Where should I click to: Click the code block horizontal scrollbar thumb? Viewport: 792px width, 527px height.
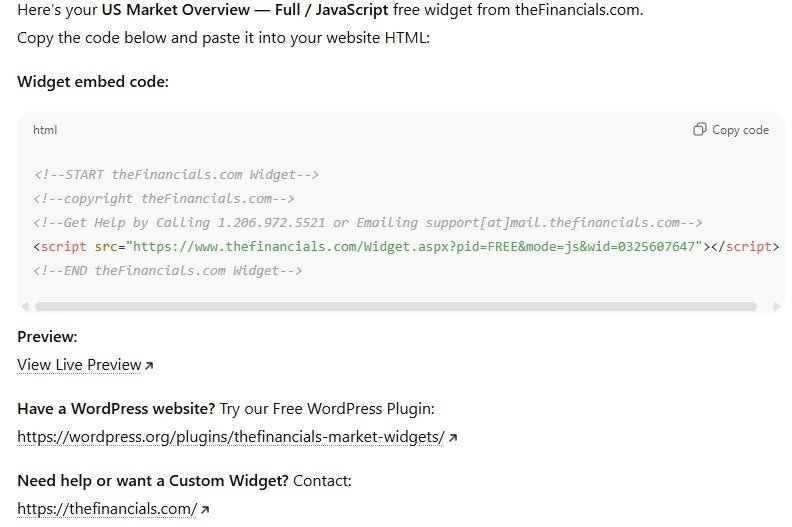tap(396, 306)
